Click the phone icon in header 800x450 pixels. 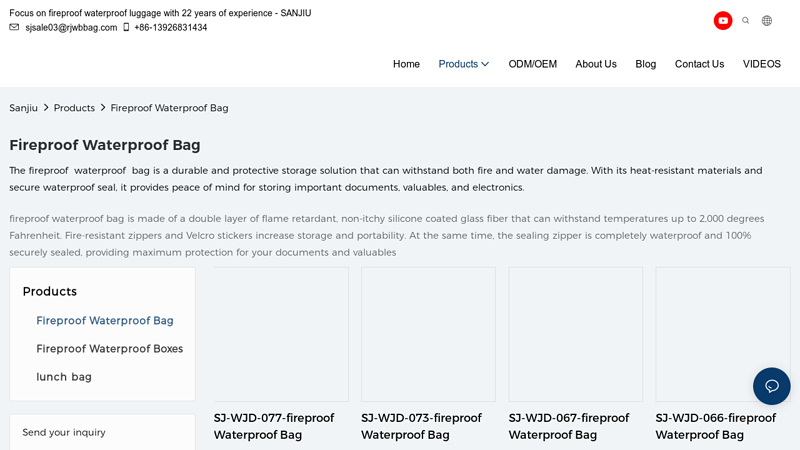click(126, 28)
